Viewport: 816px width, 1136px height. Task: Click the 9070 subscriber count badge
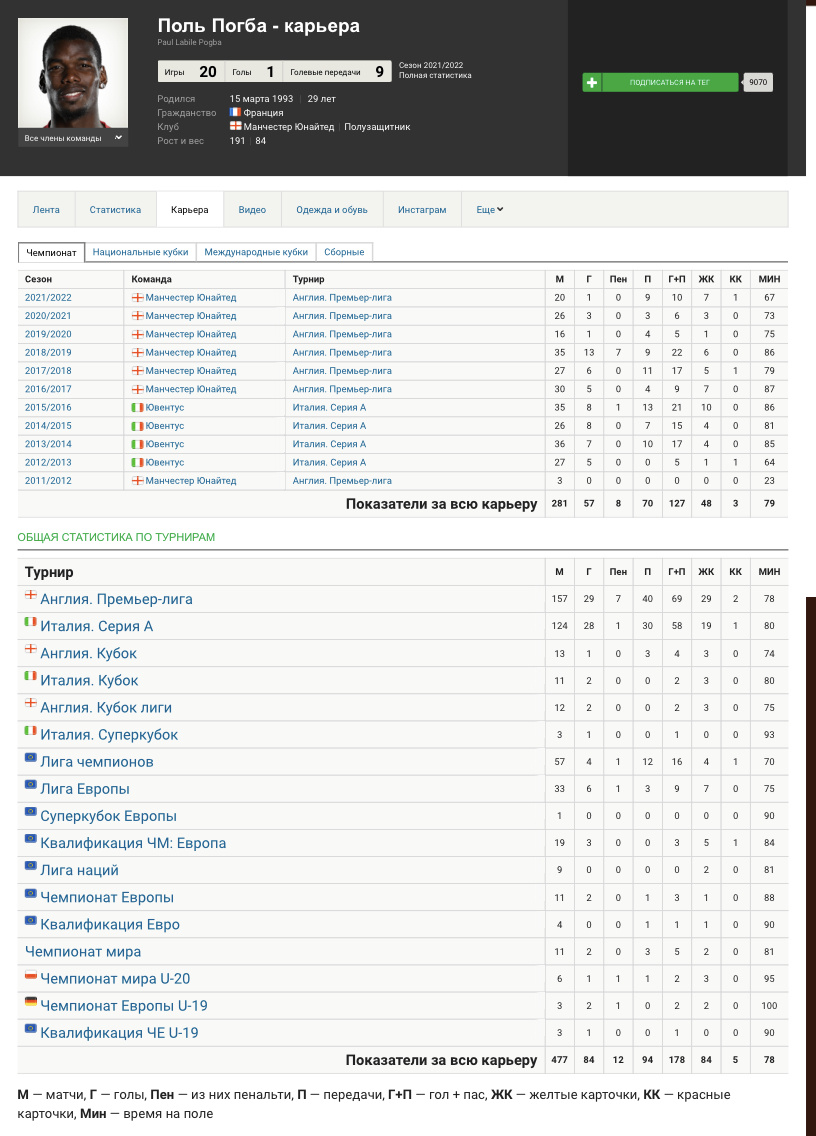758,83
